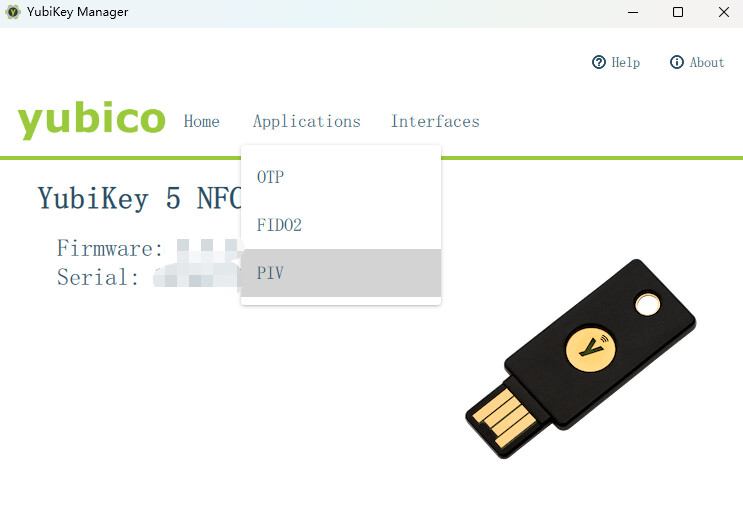Screen dimensions: 743x513
Task: Click the green yubico logo
Action: [91, 120]
